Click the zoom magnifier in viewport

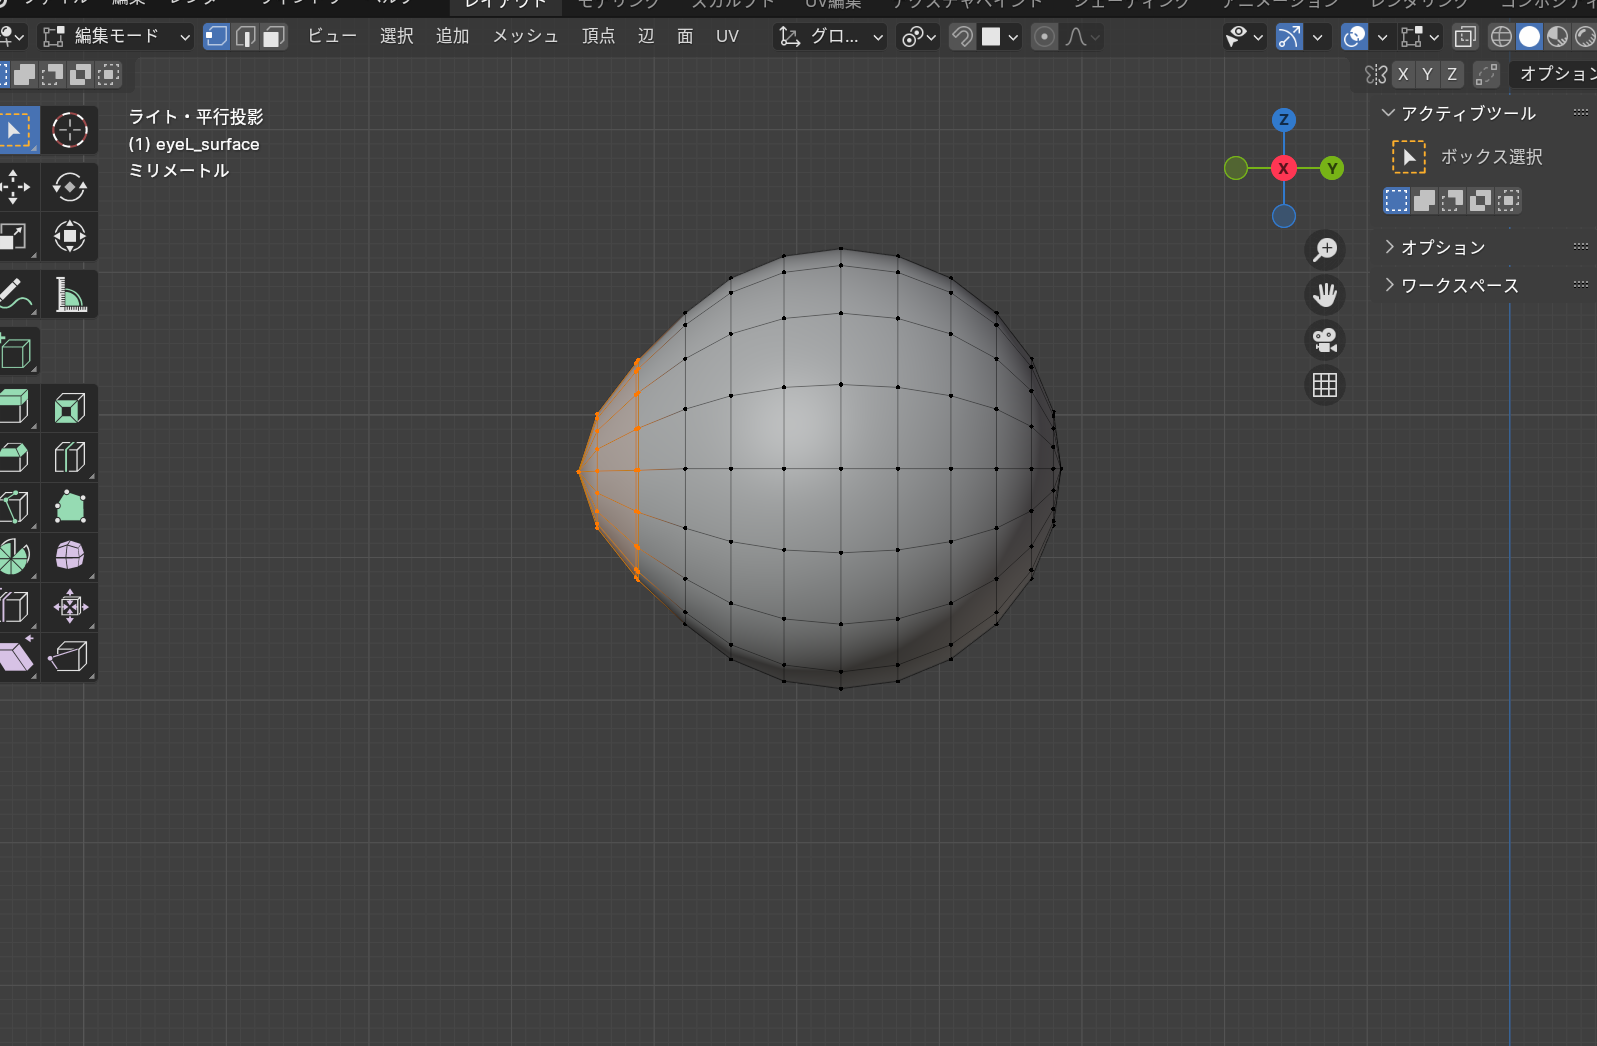1325,249
